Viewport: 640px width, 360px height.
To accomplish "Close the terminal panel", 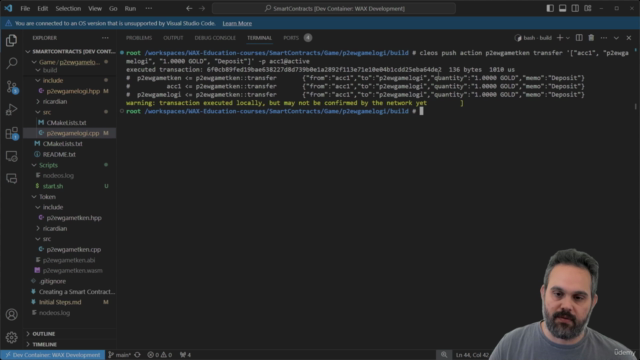I will click(629, 38).
